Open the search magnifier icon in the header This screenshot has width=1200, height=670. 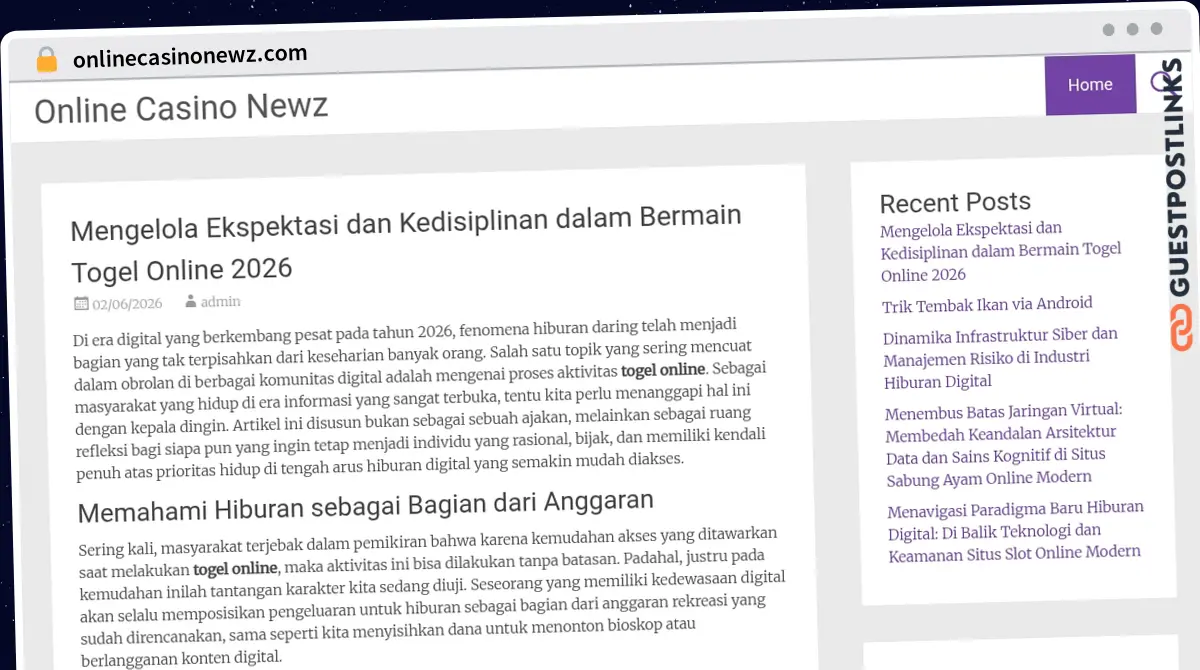pos(1160,82)
